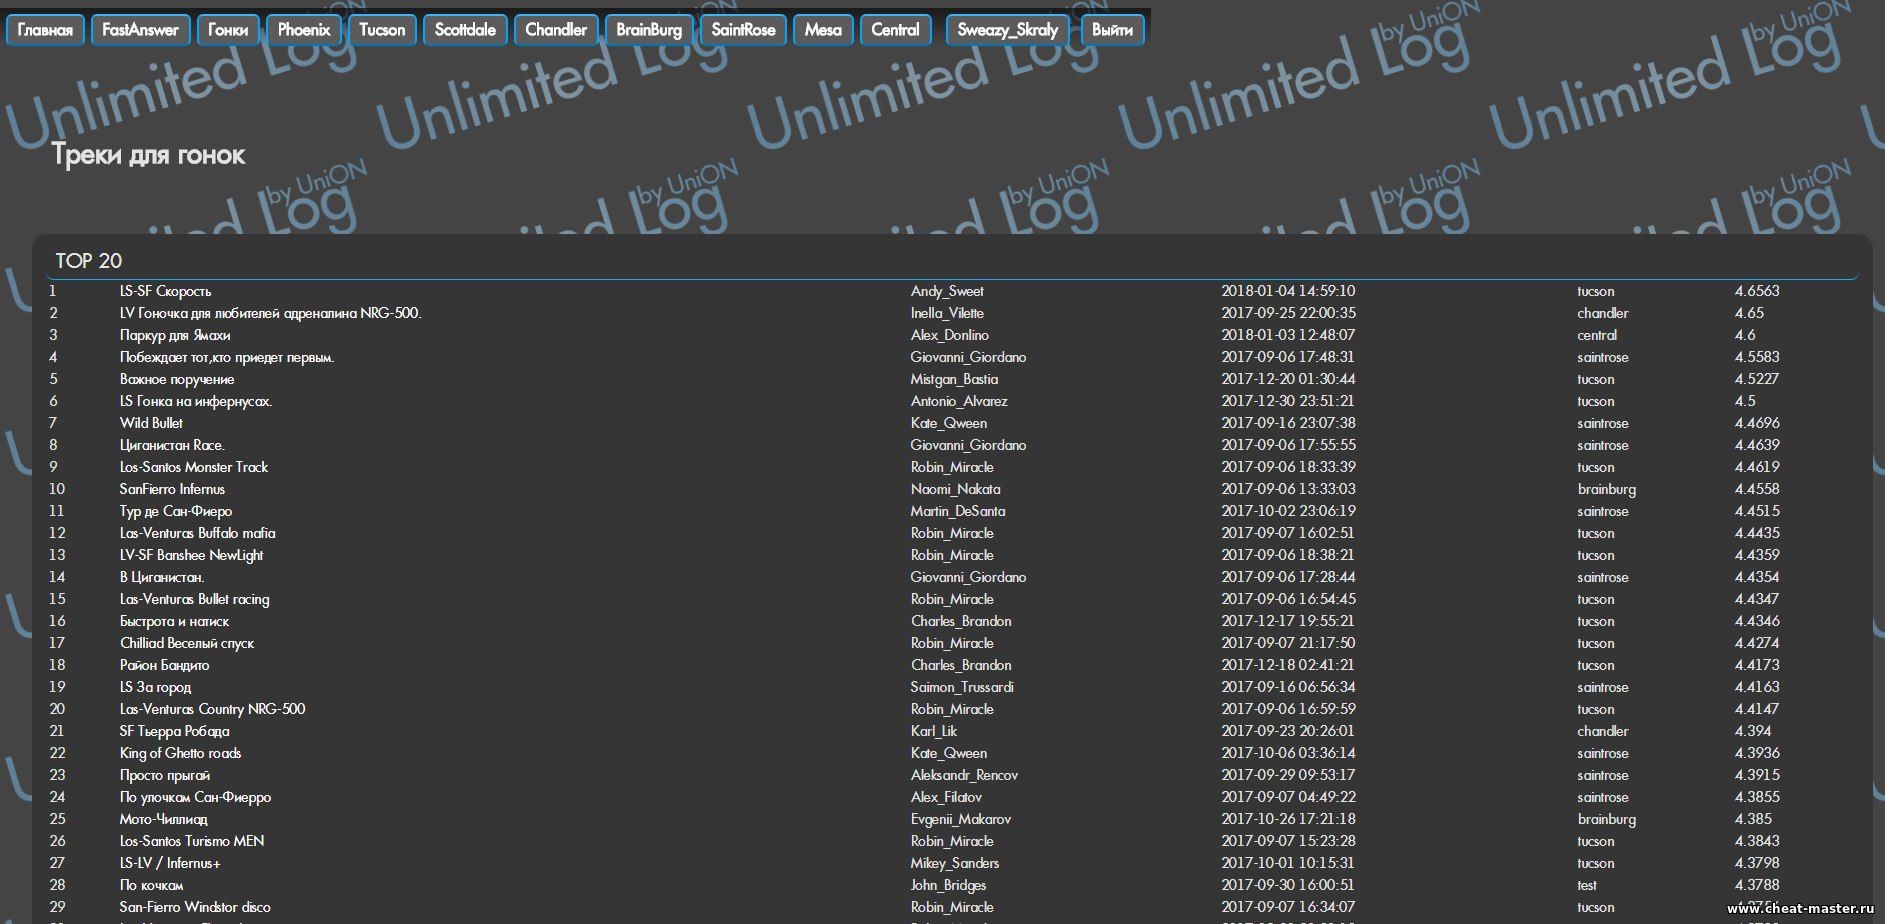The width and height of the screenshot is (1885, 924).
Task: Open the Гонки section
Action: click(228, 30)
